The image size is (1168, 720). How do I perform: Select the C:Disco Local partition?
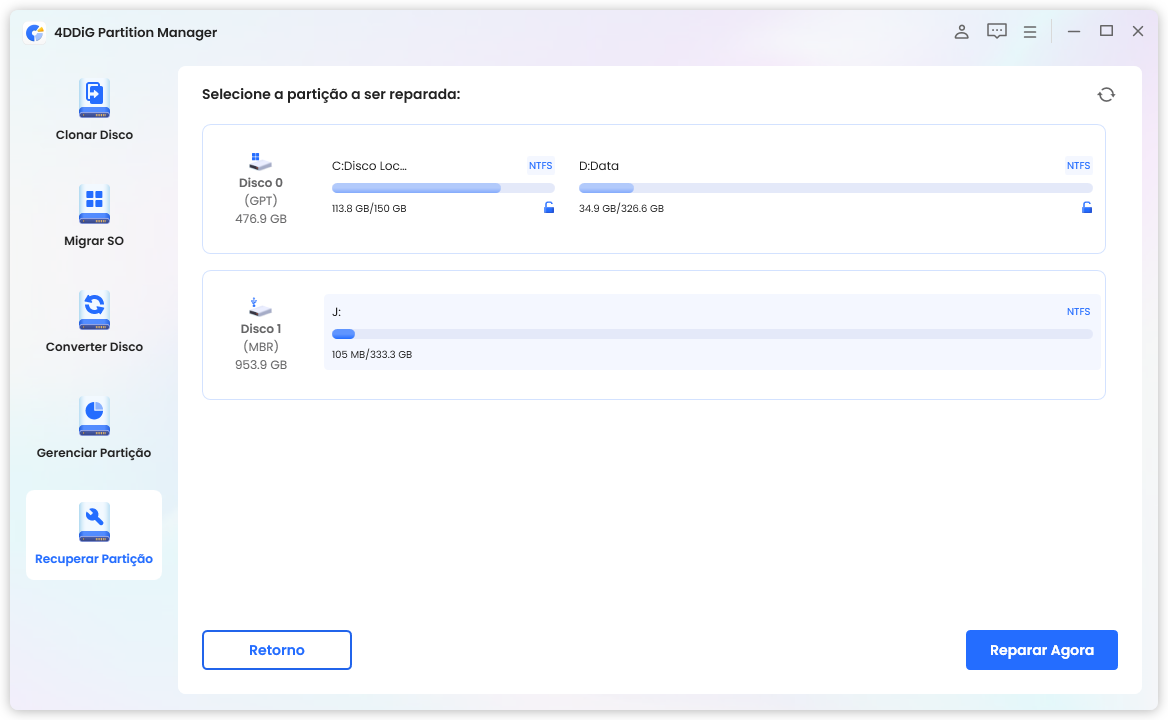[442, 187]
